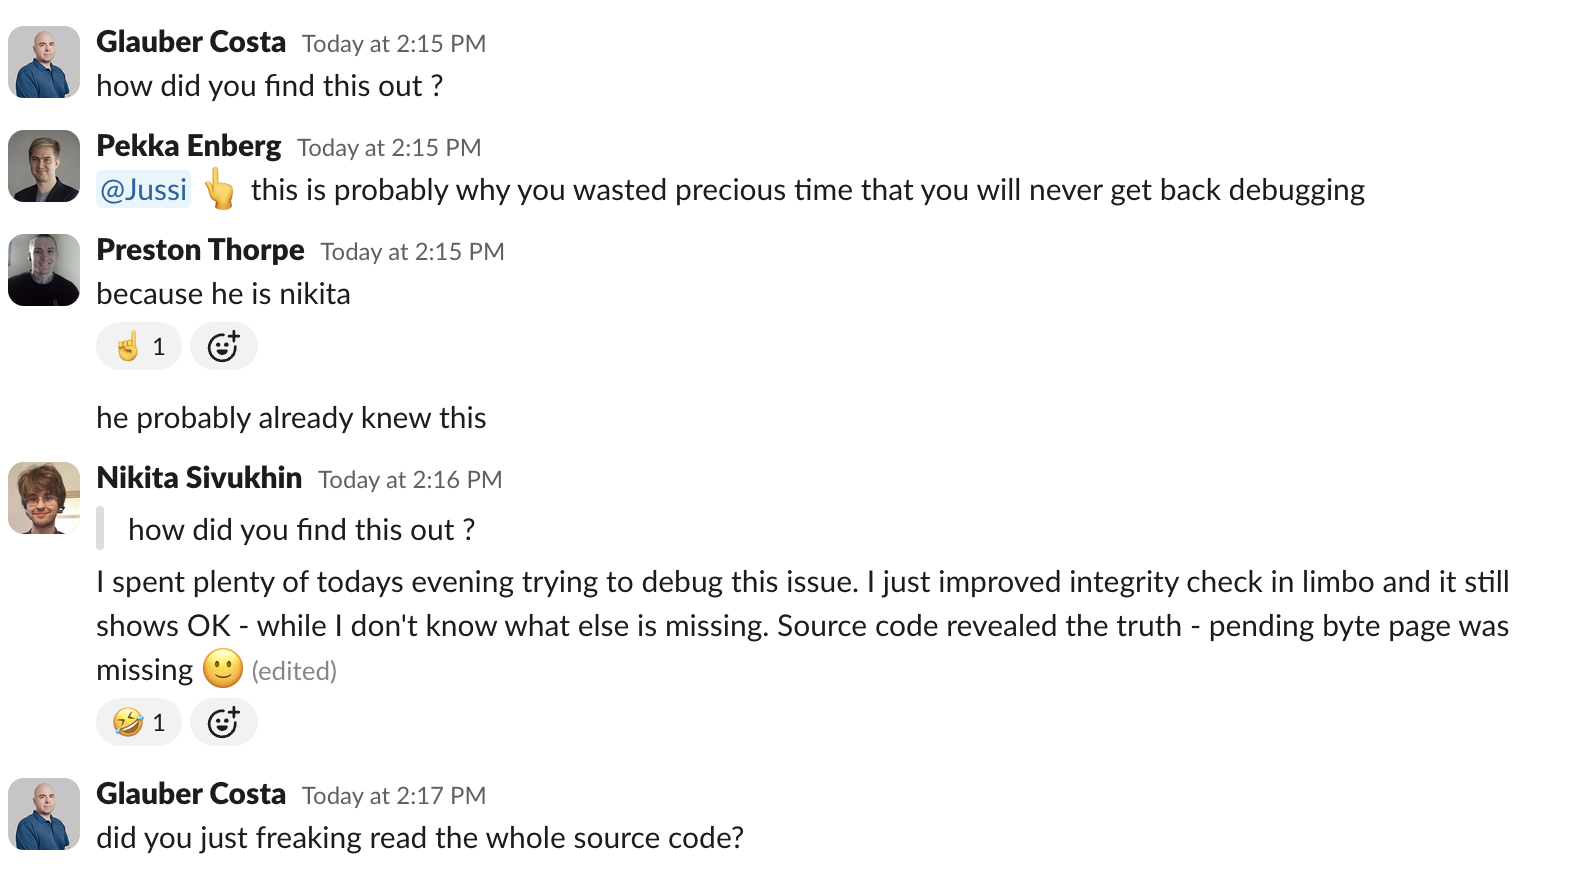Click Pekka Enberg's avatar
The height and width of the screenshot is (878, 1572).
[x=44, y=166]
